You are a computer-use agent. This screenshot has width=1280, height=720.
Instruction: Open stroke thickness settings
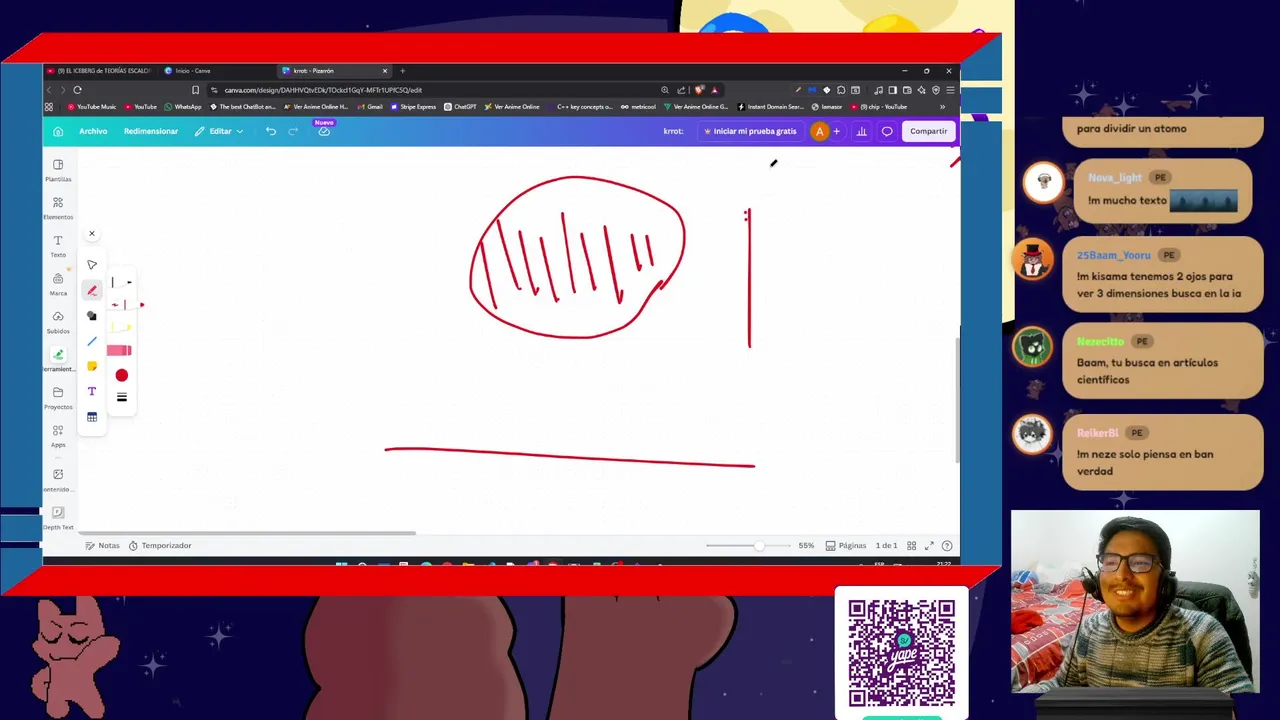pyautogui.click(x=121, y=397)
